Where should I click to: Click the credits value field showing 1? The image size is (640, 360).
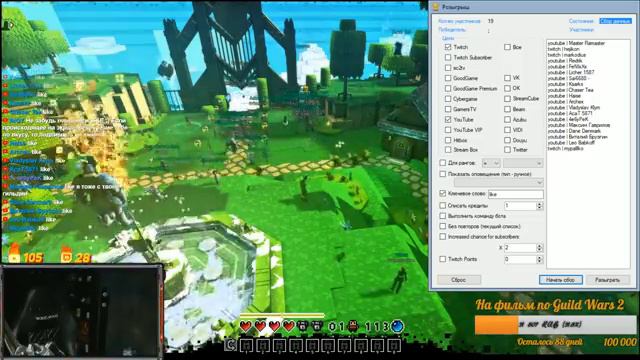pos(520,206)
